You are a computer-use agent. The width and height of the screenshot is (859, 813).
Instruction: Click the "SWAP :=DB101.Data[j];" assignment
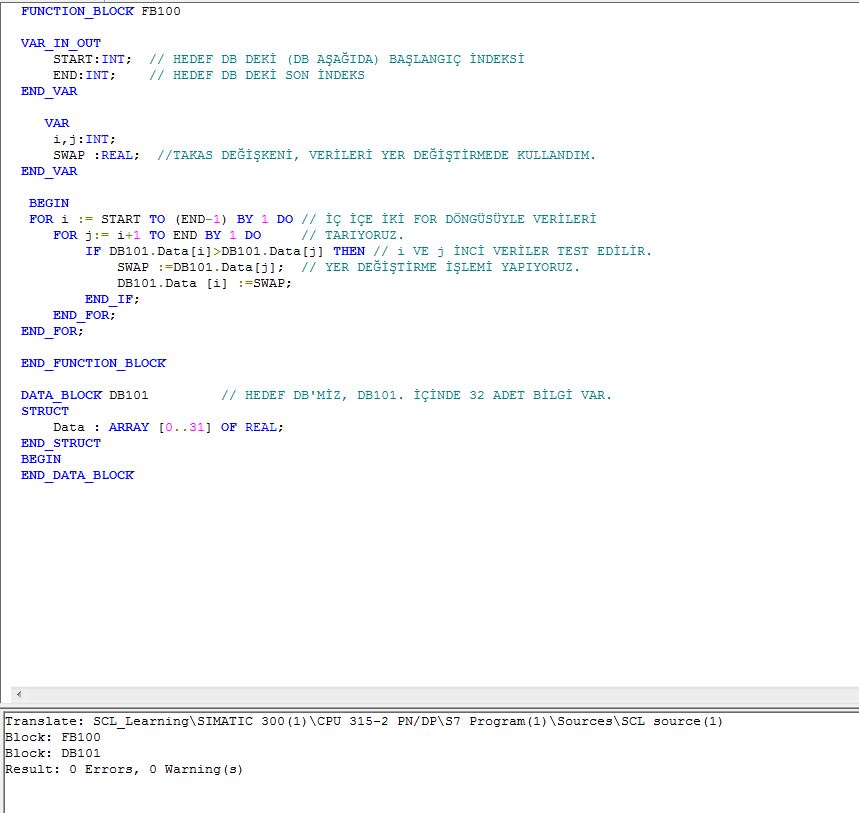(201, 267)
